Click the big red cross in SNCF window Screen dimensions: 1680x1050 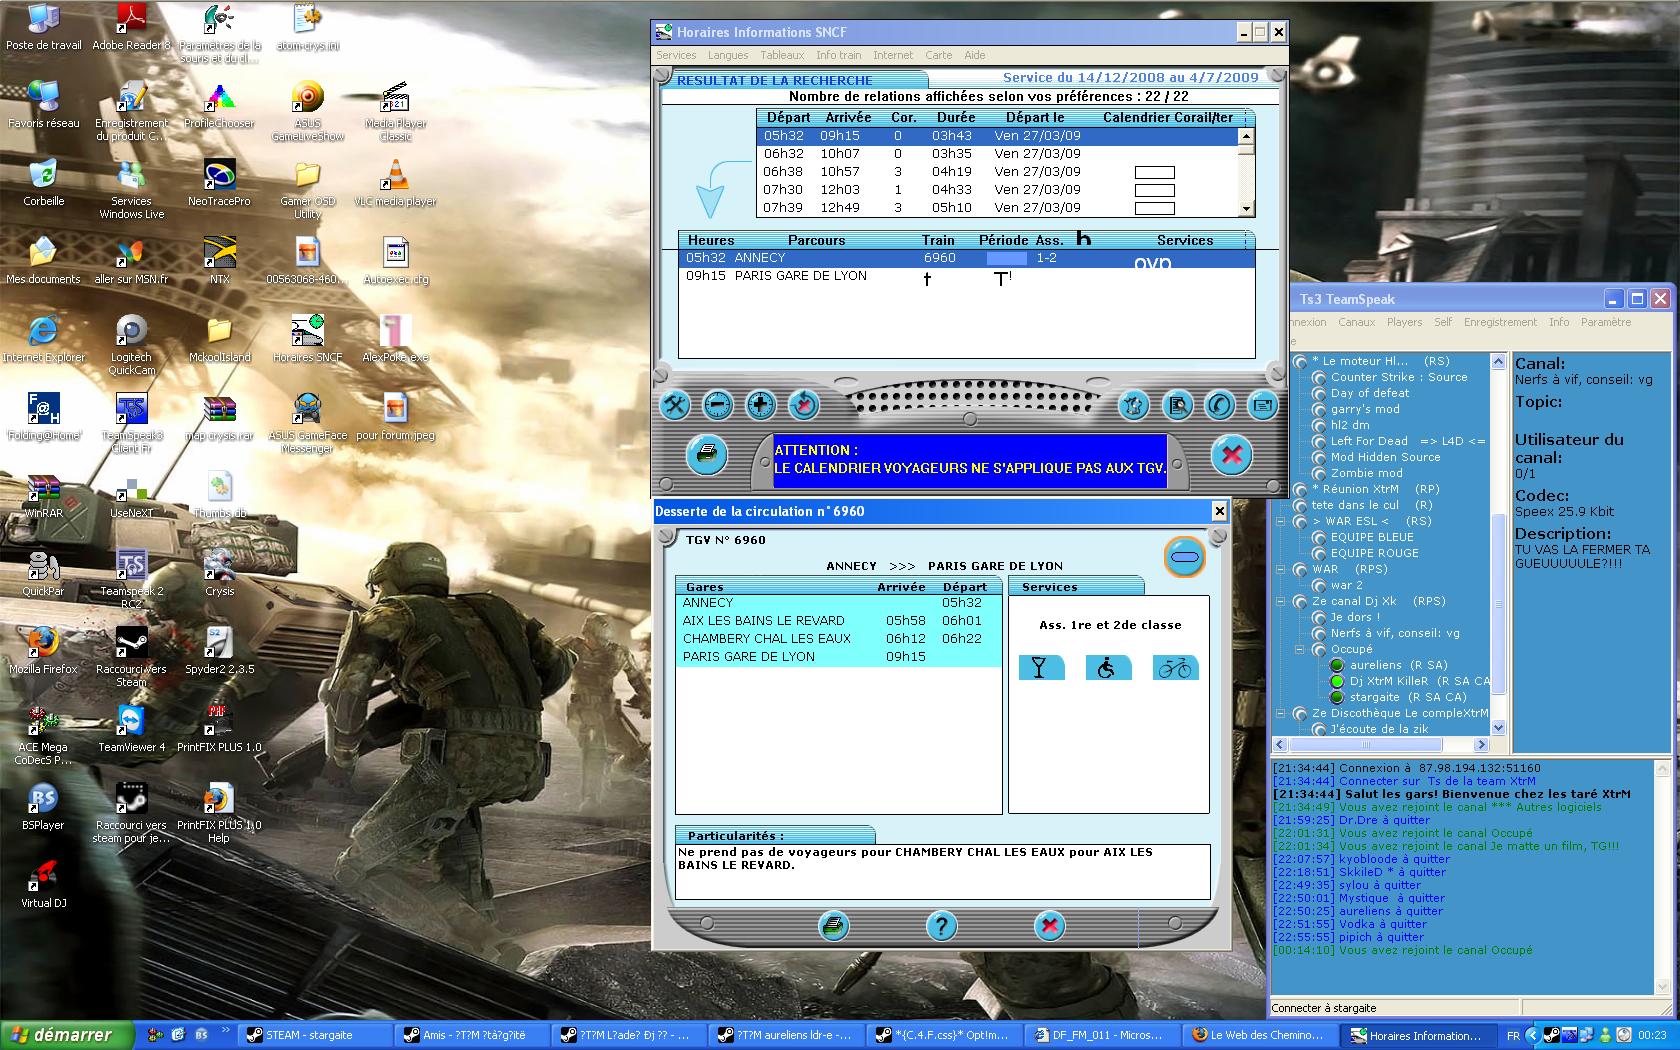(x=1231, y=456)
